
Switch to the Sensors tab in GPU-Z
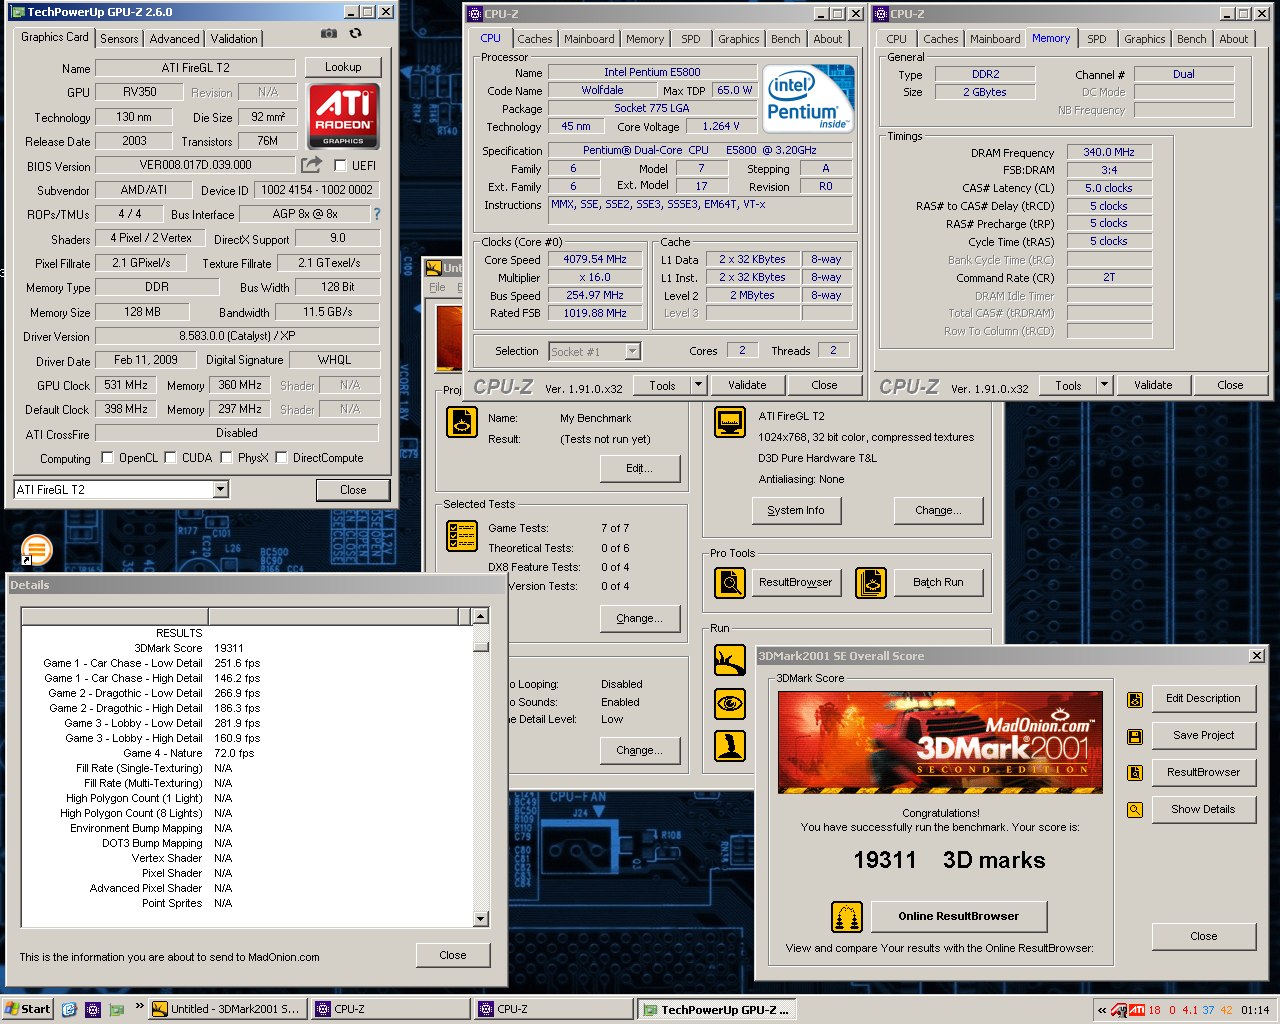click(119, 39)
